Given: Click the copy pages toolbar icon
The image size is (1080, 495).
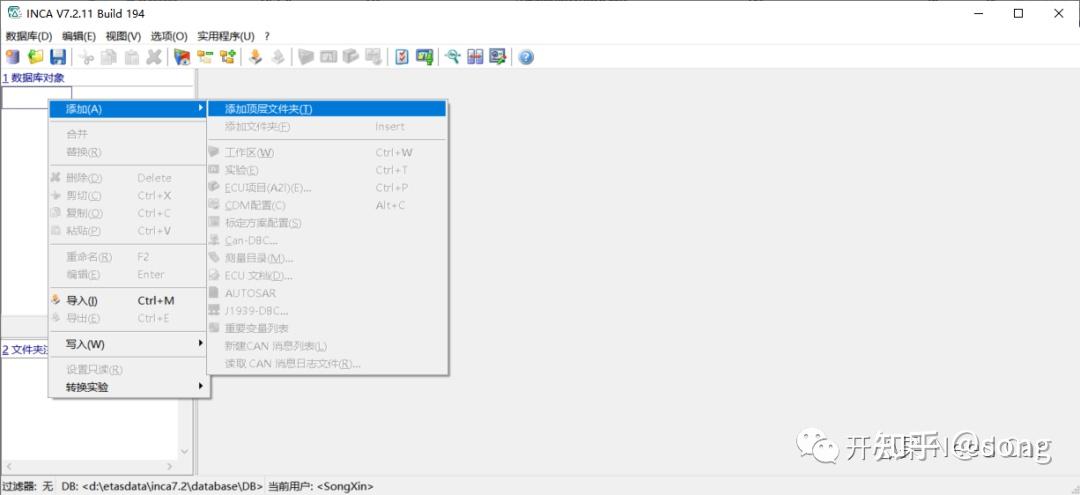Looking at the screenshot, I should coord(109,57).
